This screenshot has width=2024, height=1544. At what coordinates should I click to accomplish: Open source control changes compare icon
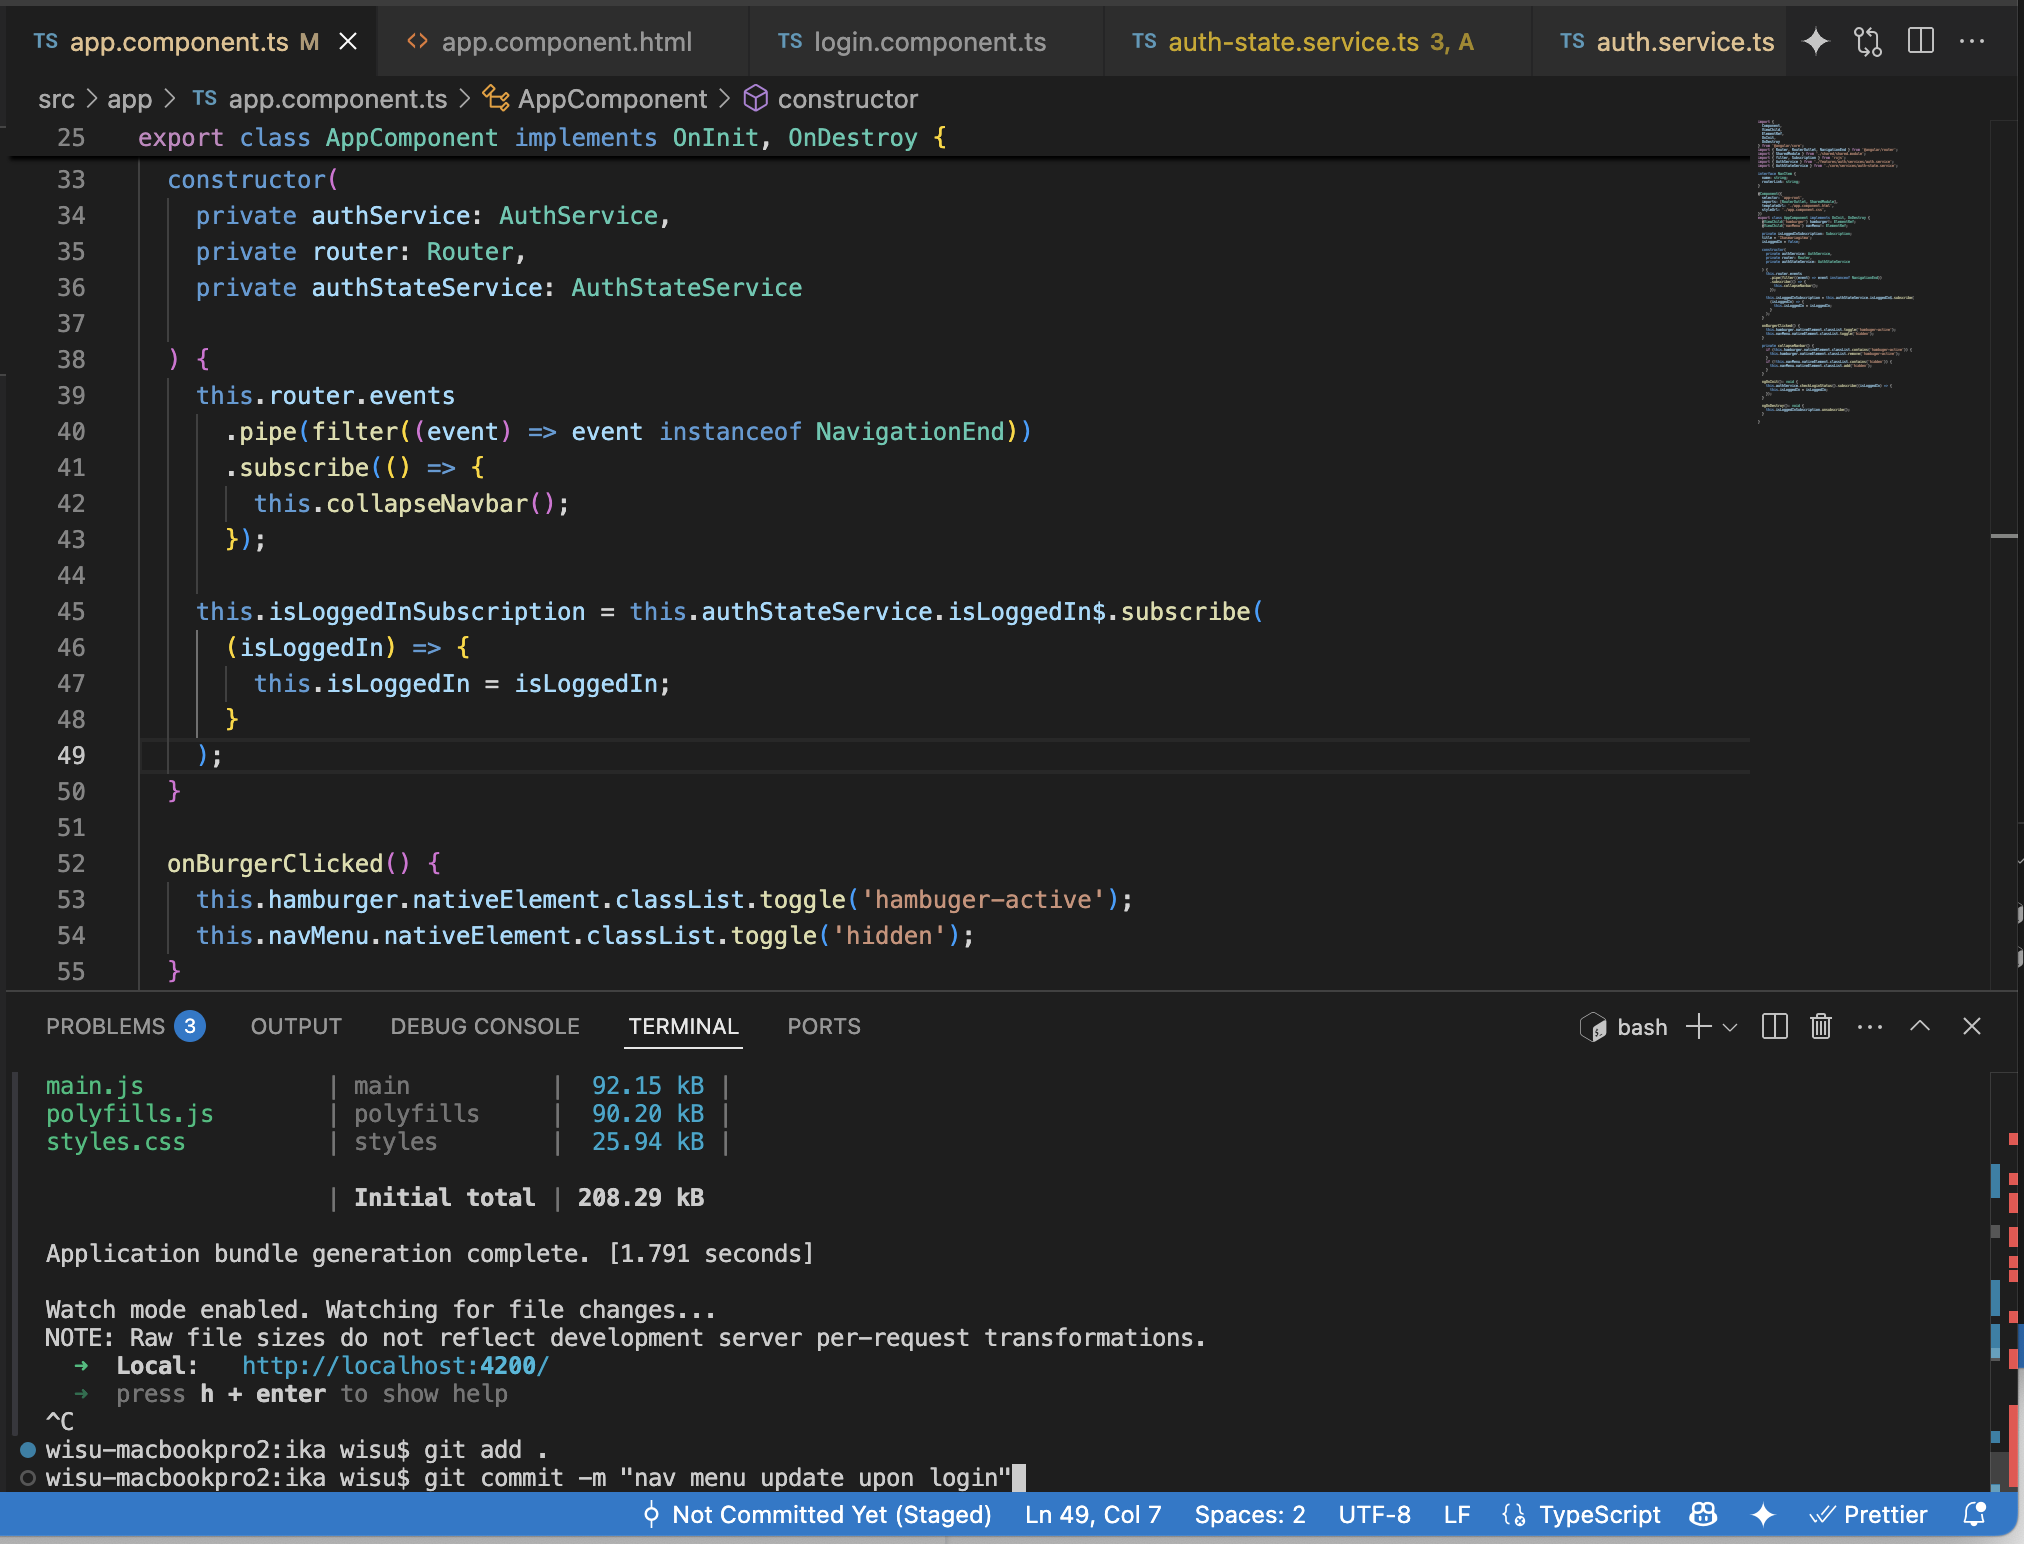(x=1868, y=41)
